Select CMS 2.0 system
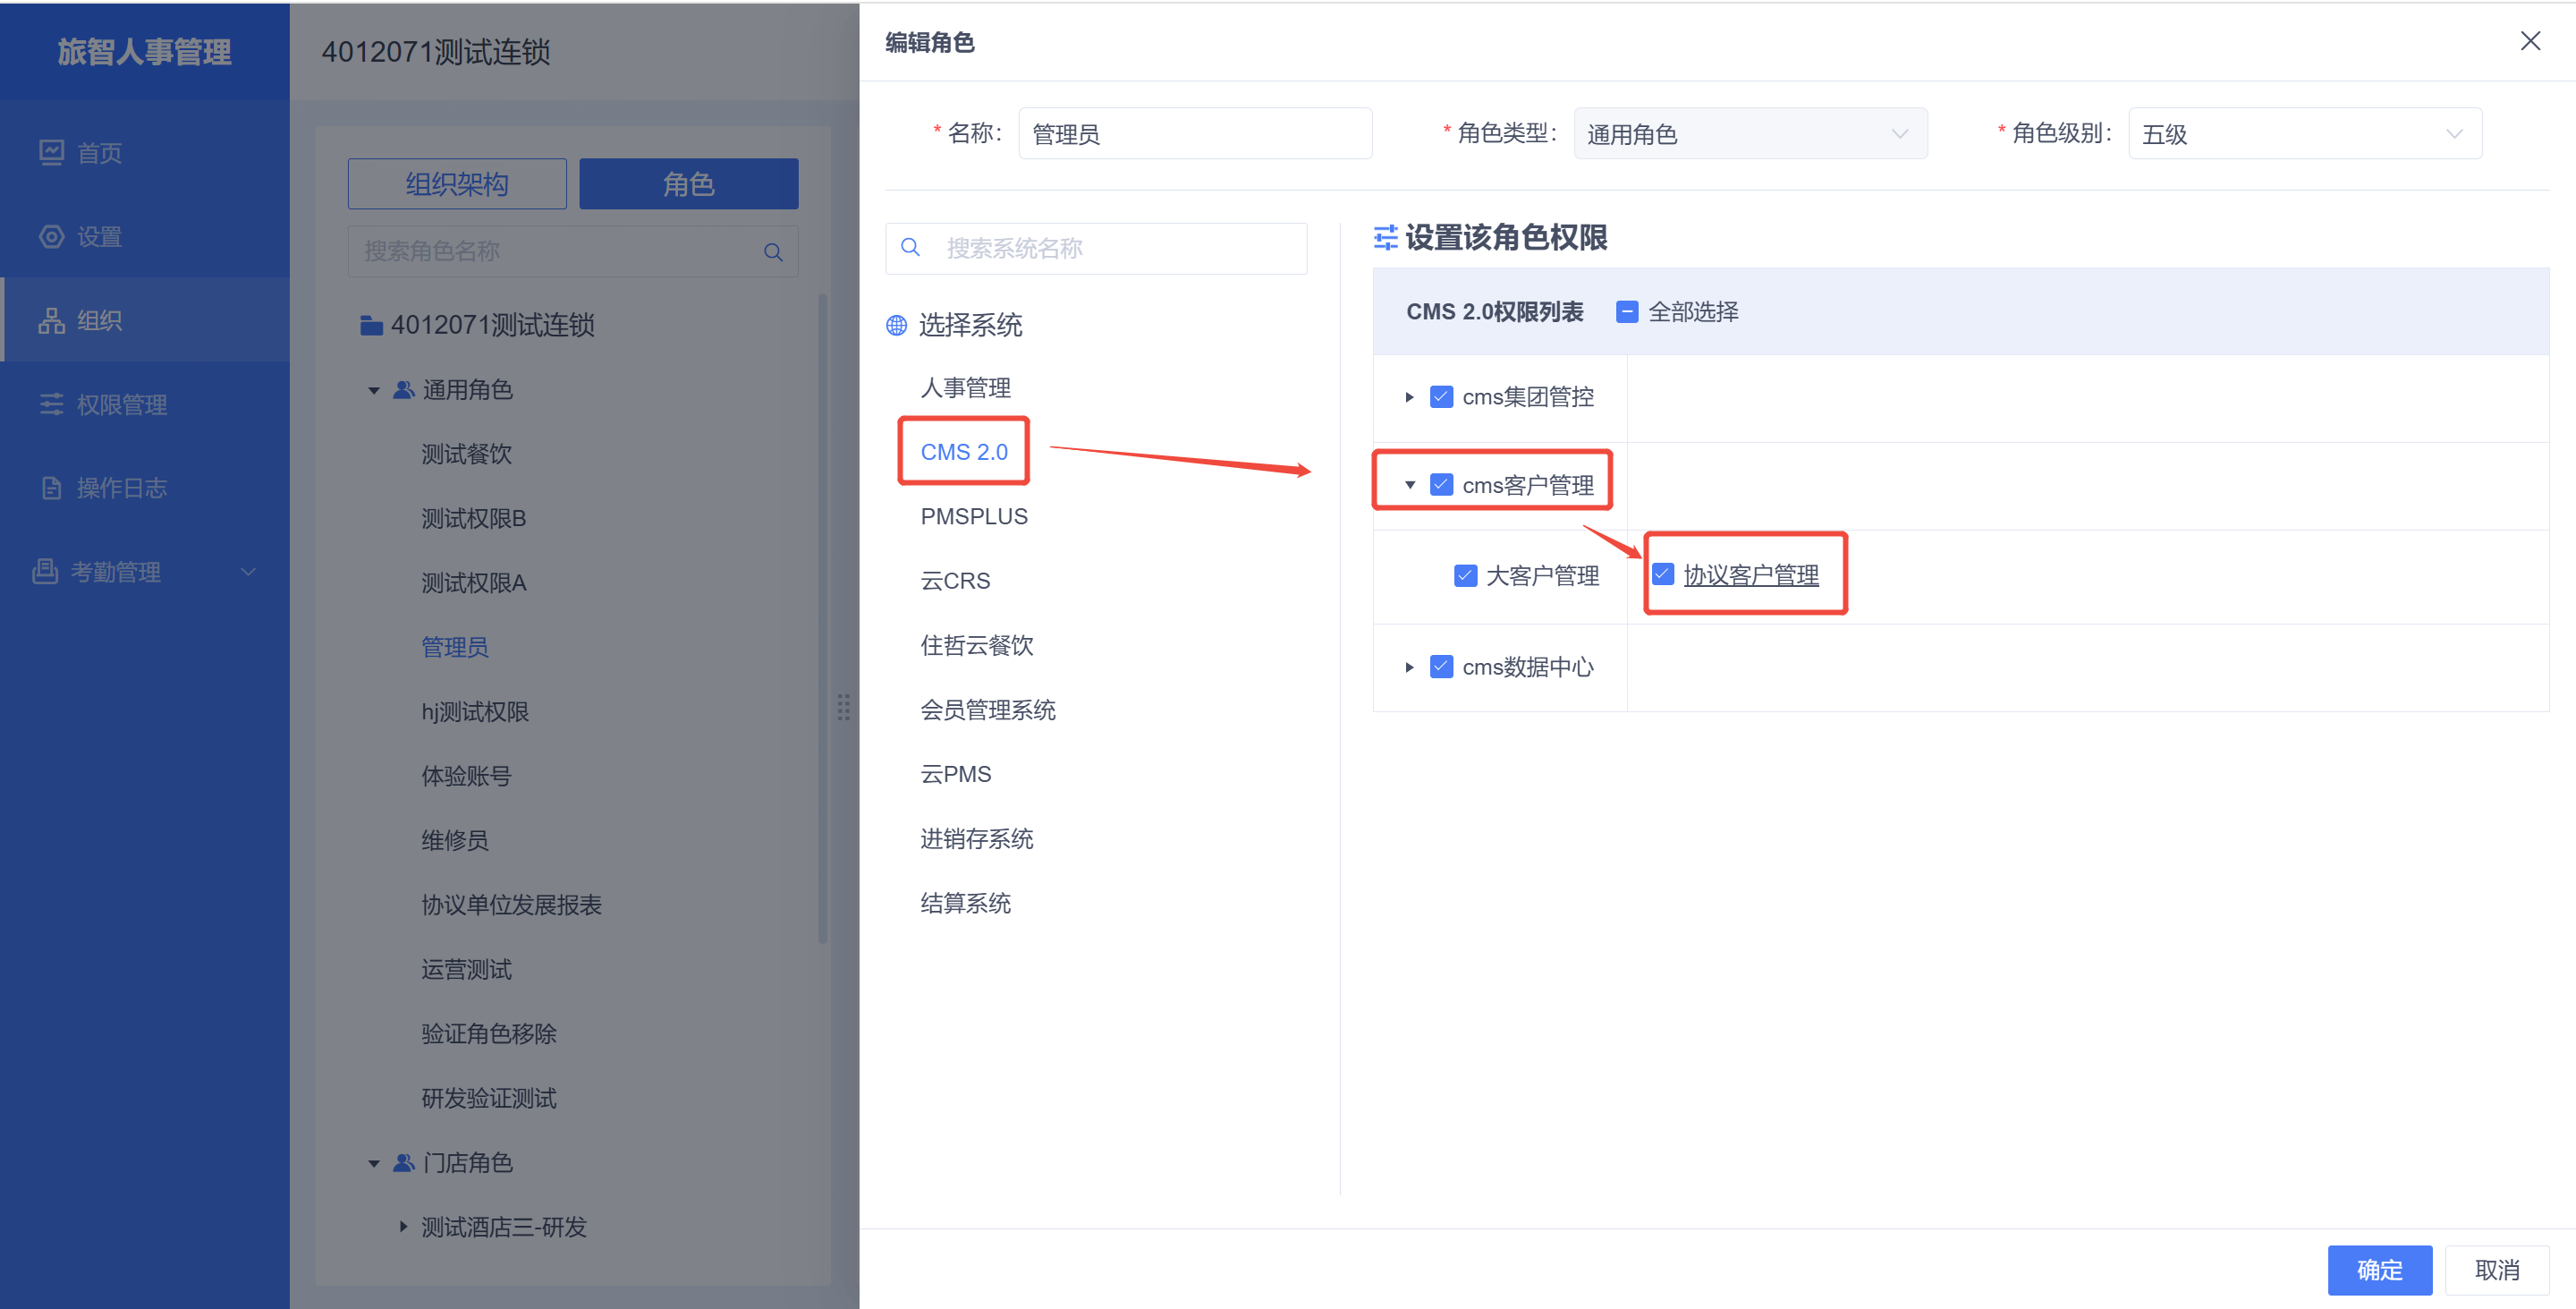2576x1309 pixels. coord(964,452)
